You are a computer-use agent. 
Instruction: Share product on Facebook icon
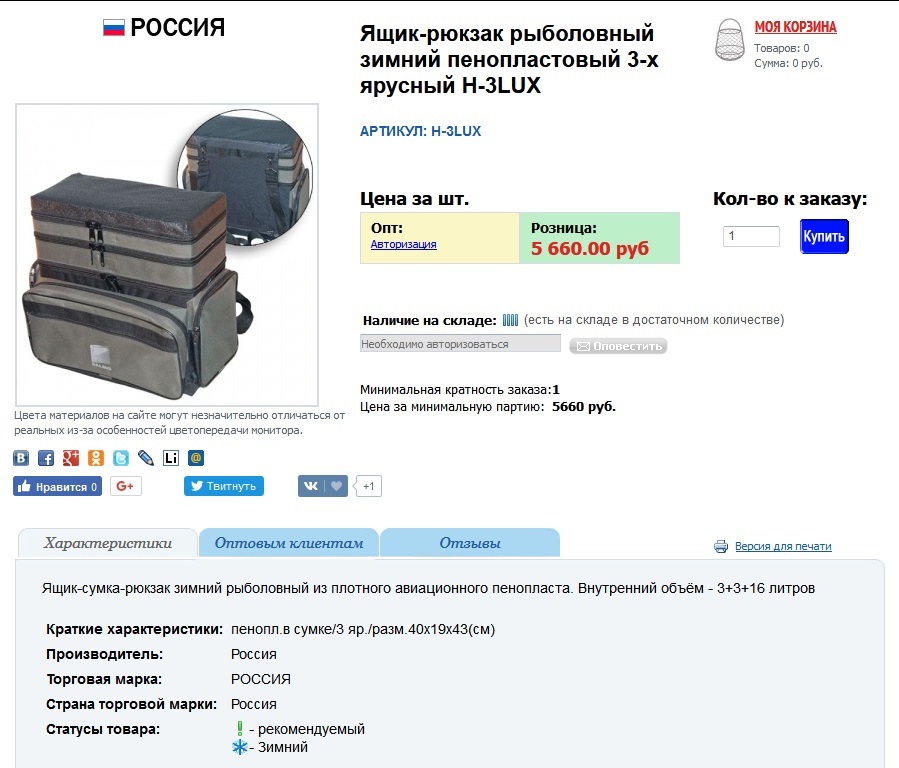[46, 457]
